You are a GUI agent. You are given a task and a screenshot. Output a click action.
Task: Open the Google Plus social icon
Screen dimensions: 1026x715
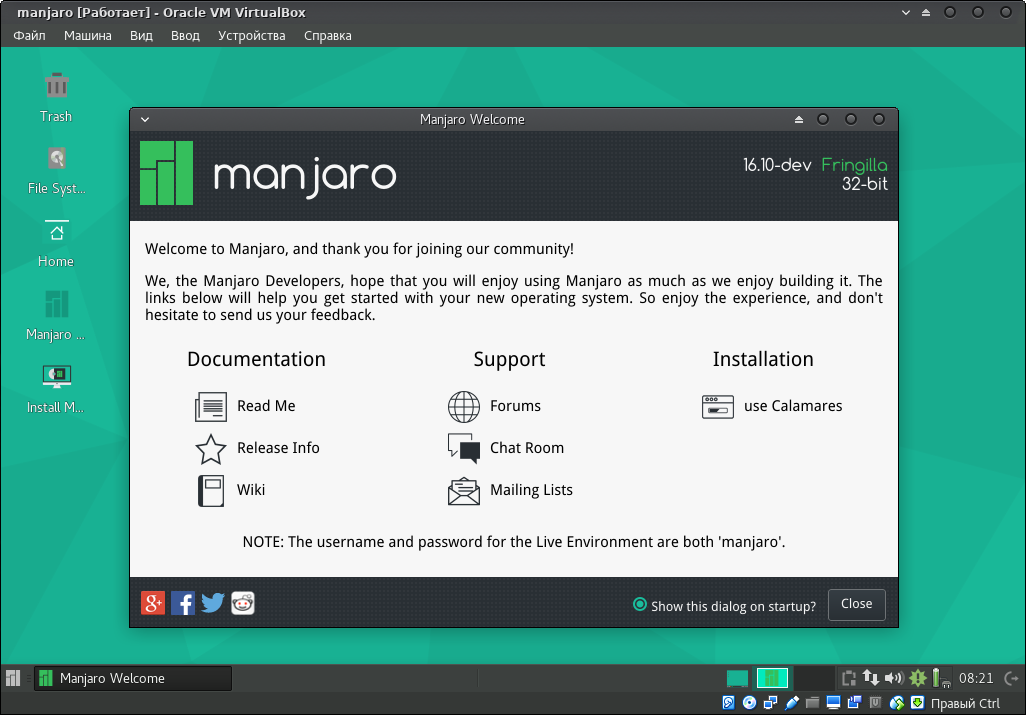click(153, 603)
